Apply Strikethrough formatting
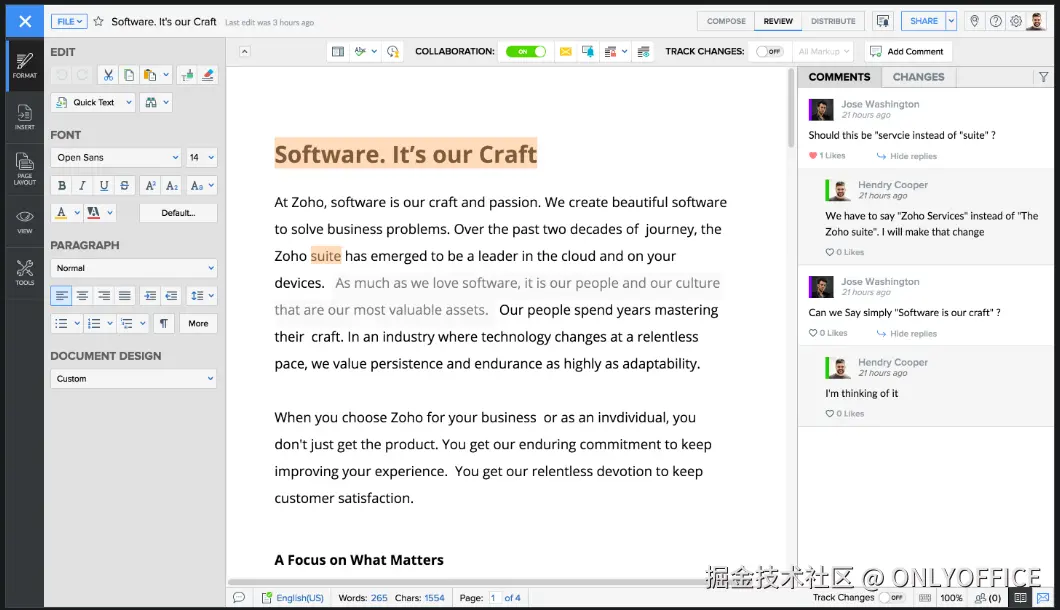 tap(124, 185)
